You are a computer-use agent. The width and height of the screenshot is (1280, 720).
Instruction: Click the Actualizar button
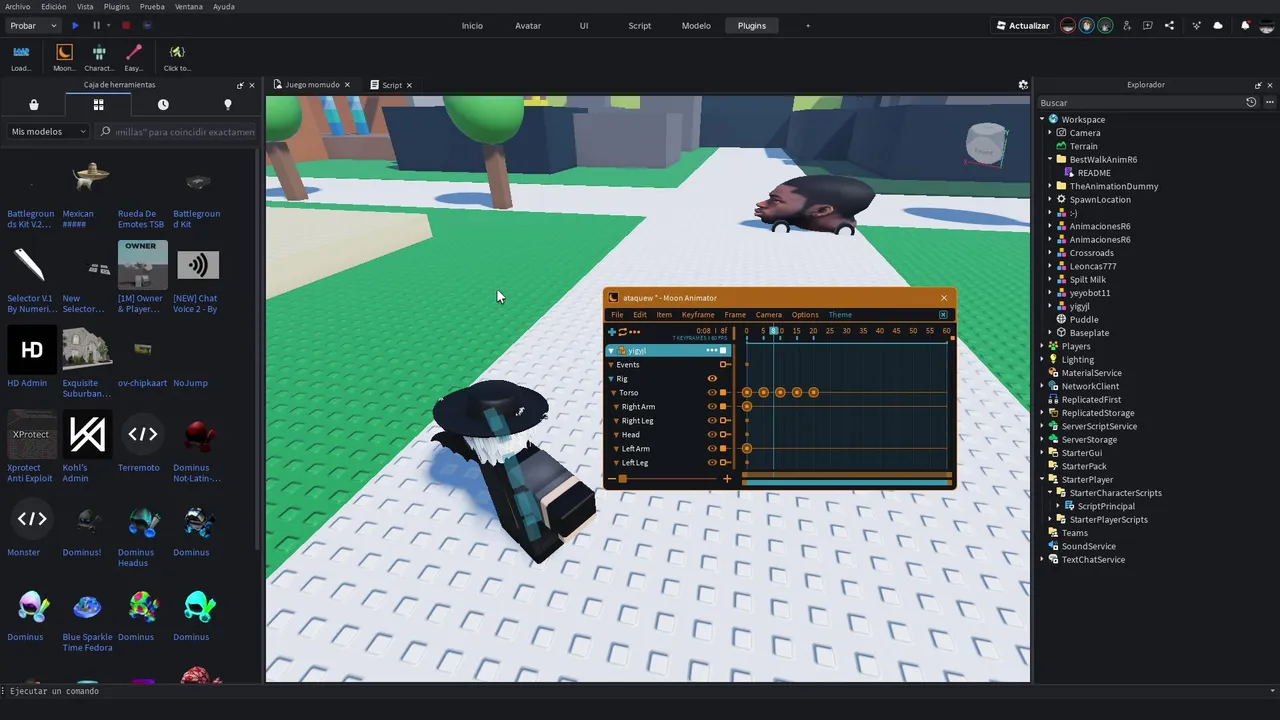pyautogui.click(x=1023, y=25)
